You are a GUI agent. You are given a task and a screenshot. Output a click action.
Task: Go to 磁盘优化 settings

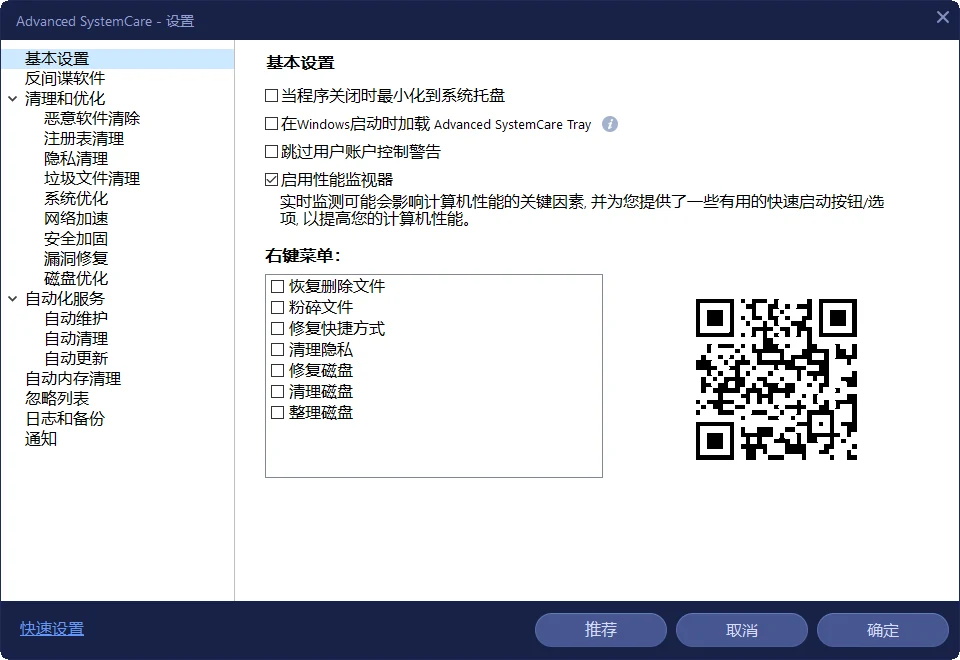pos(76,279)
